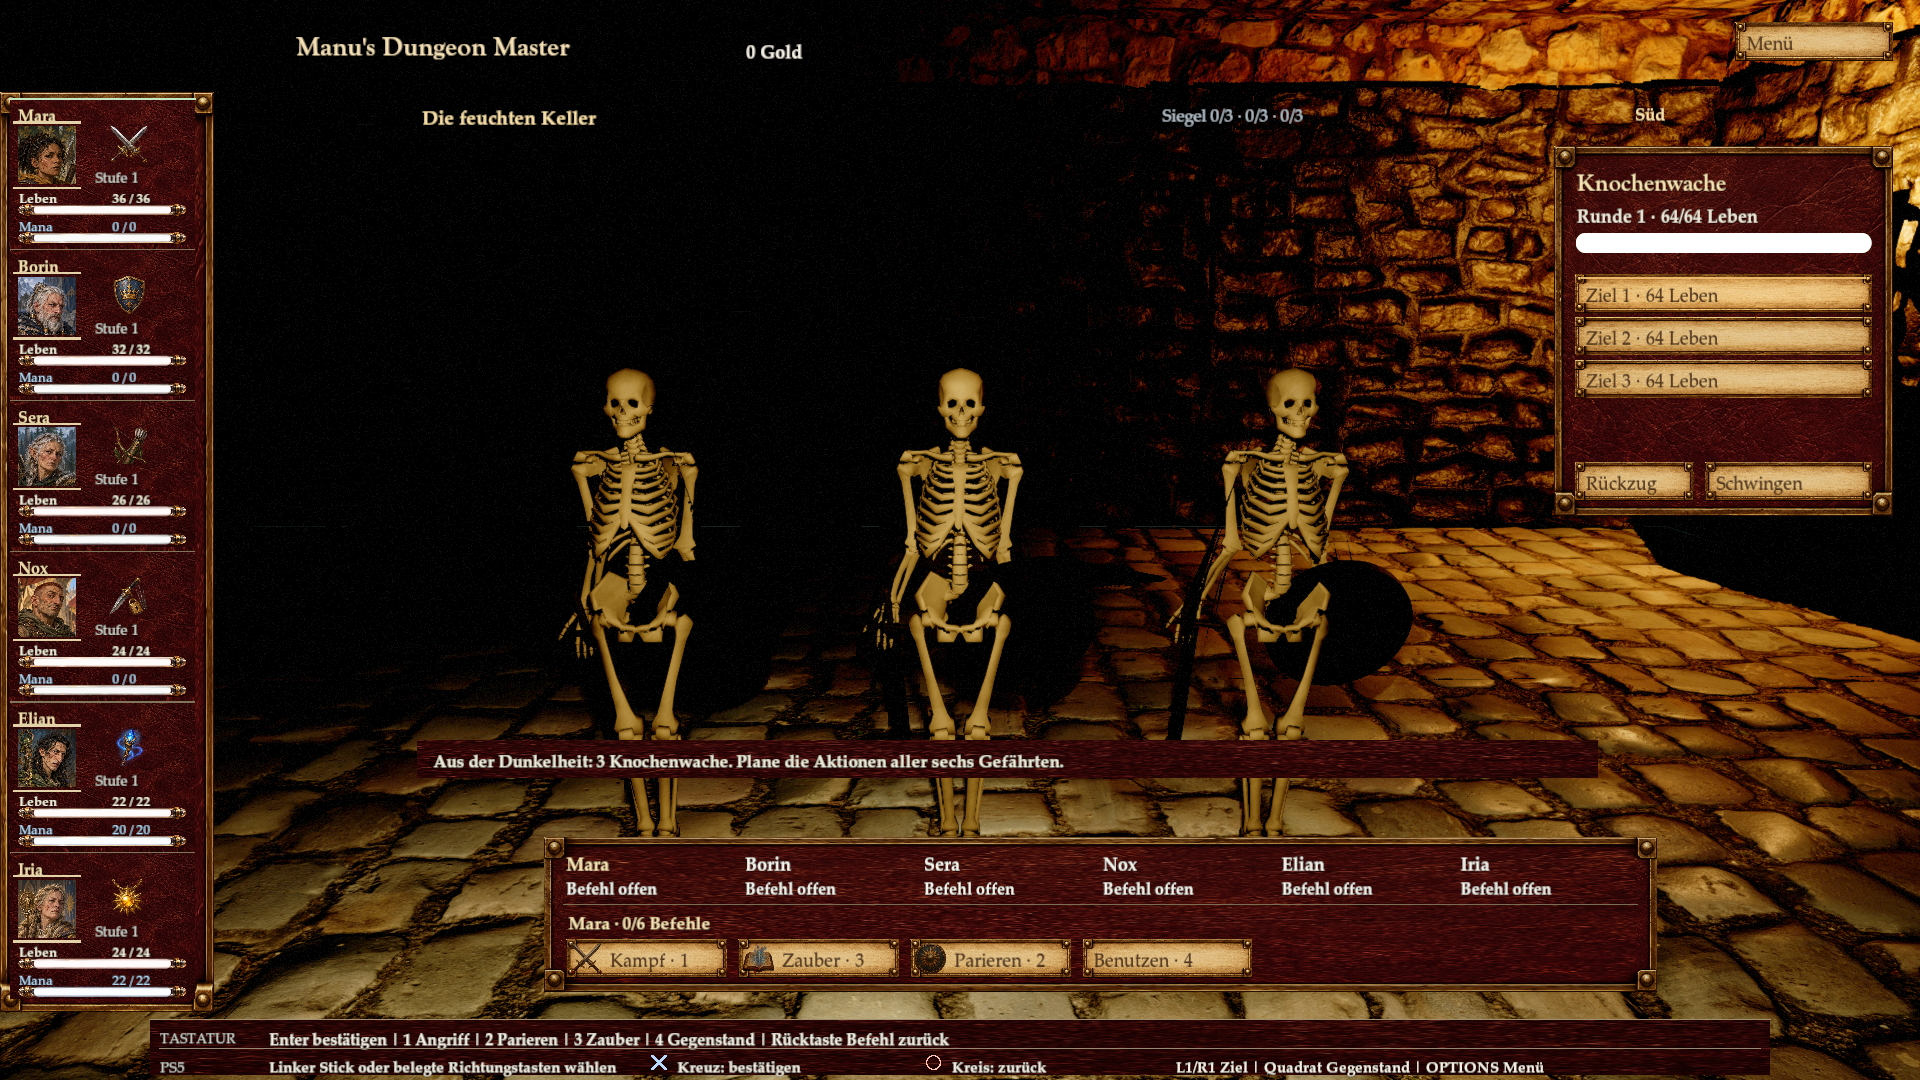Choose the Kampf · 1 command
This screenshot has width=1920, height=1080.
pyautogui.click(x=647, y=959)
